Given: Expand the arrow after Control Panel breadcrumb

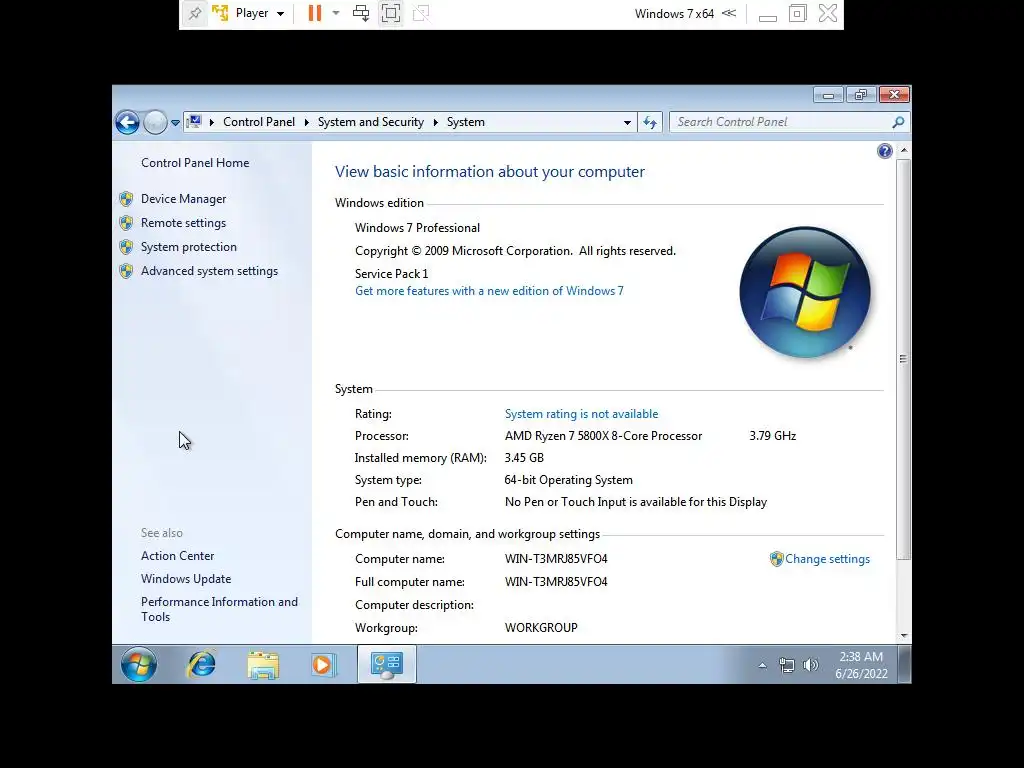Looking at the screenshot, I should click(x=306, y=122).
